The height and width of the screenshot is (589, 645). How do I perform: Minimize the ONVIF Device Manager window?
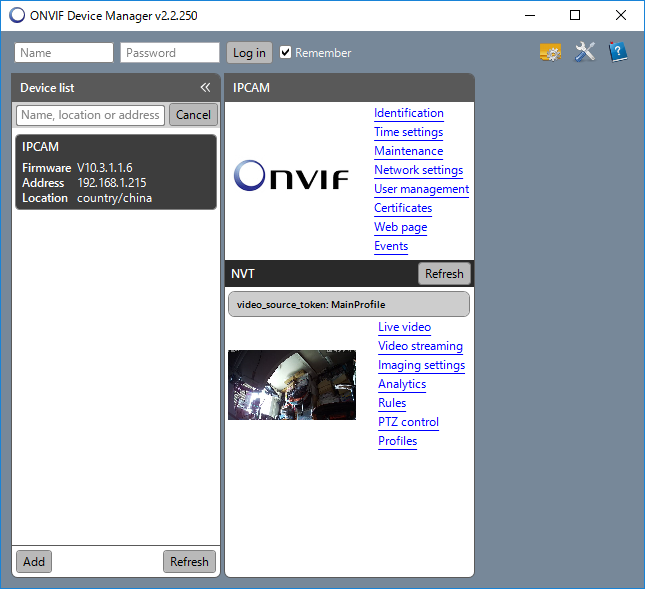[x=530, y=15]
